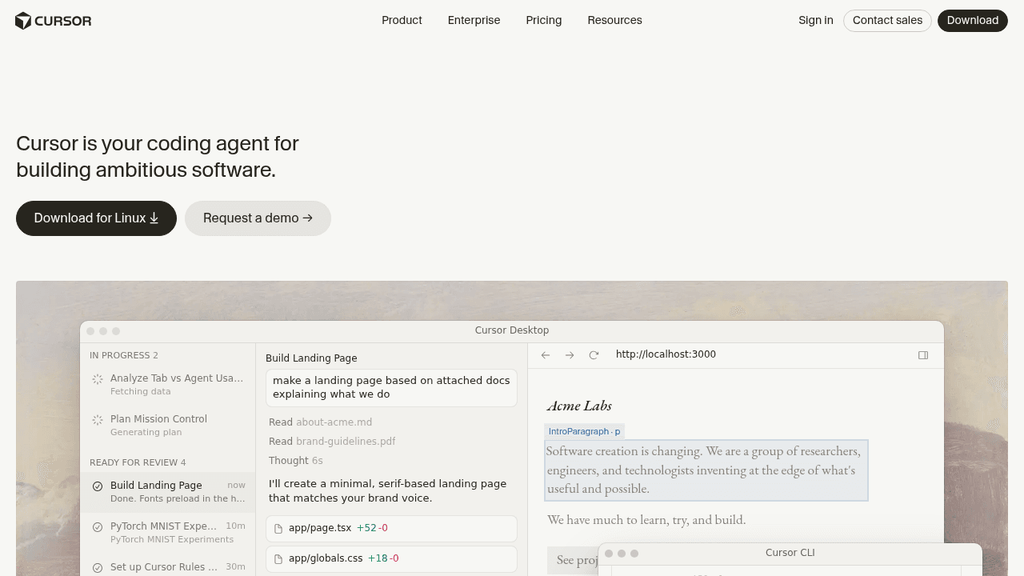Click check circle on PyTorch MNIST task
1024x576 pixels.
coord(97,527)
